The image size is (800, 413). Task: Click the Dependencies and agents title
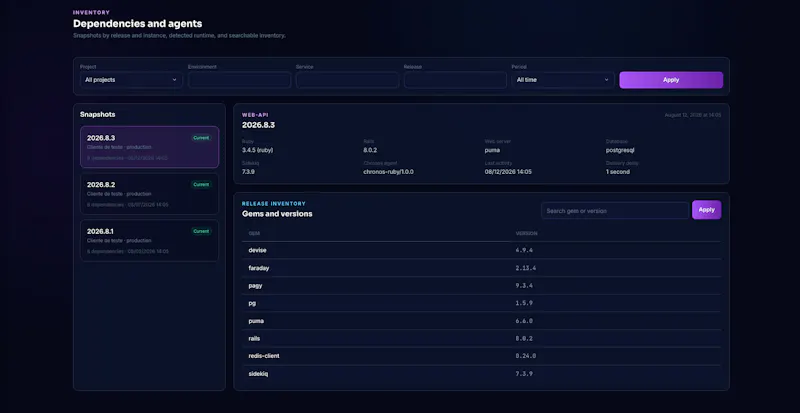(x=137, y=23)
